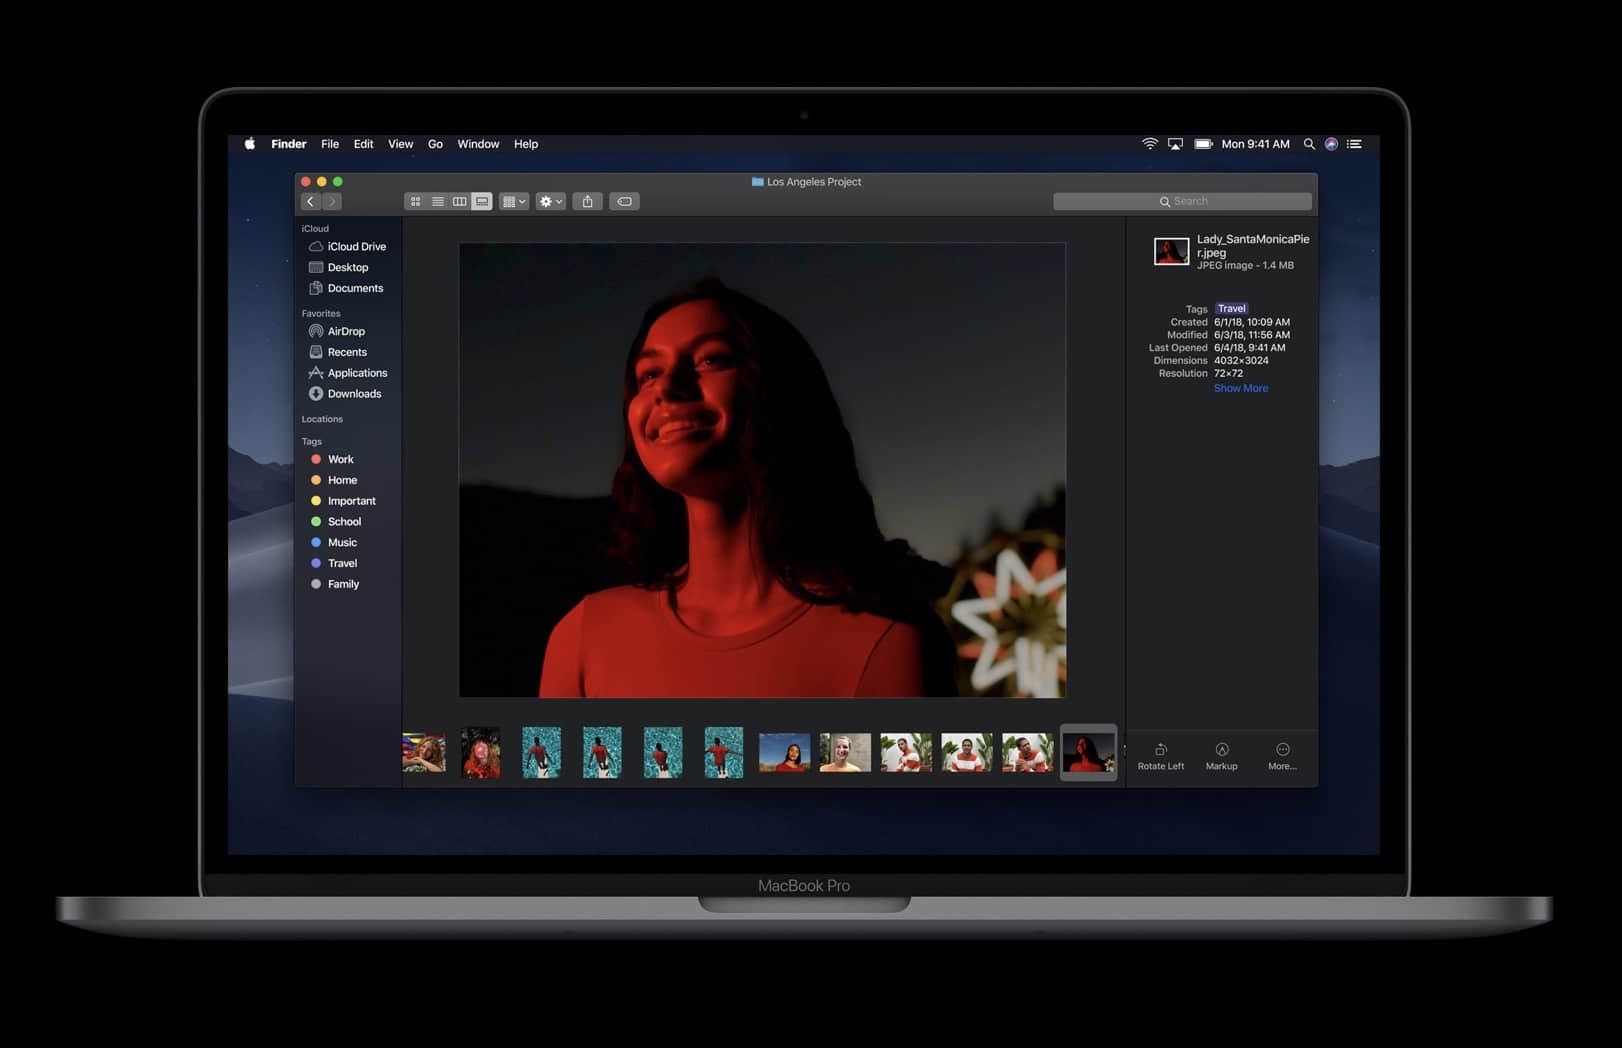The height and width of the screenshot is (1048, 1622).
Task: Open the gear Action menu dropdown
Action: pyautogui.click(x=551, y=202)
